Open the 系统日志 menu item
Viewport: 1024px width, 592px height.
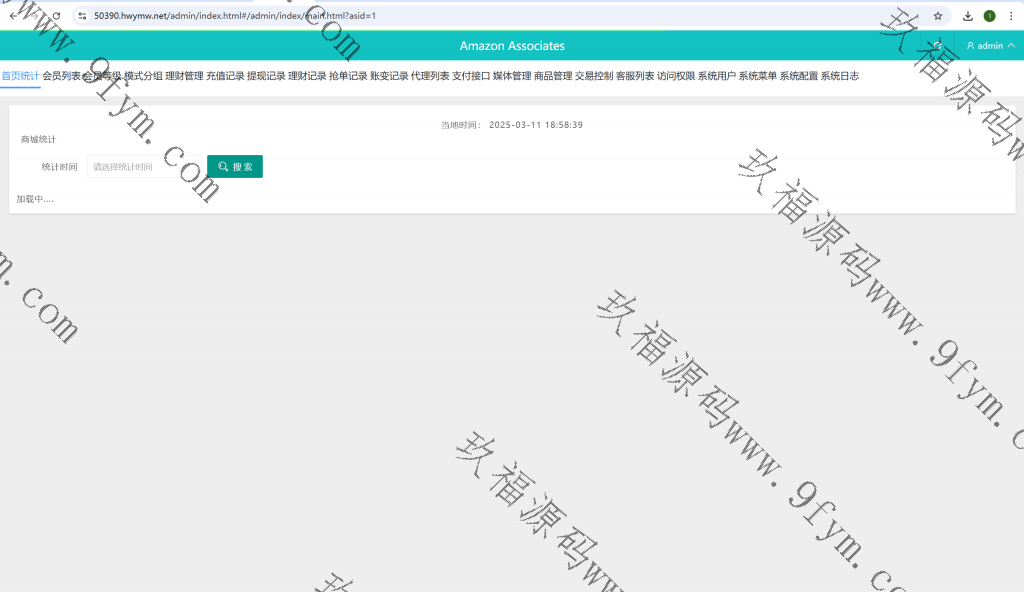click(839, 76)
